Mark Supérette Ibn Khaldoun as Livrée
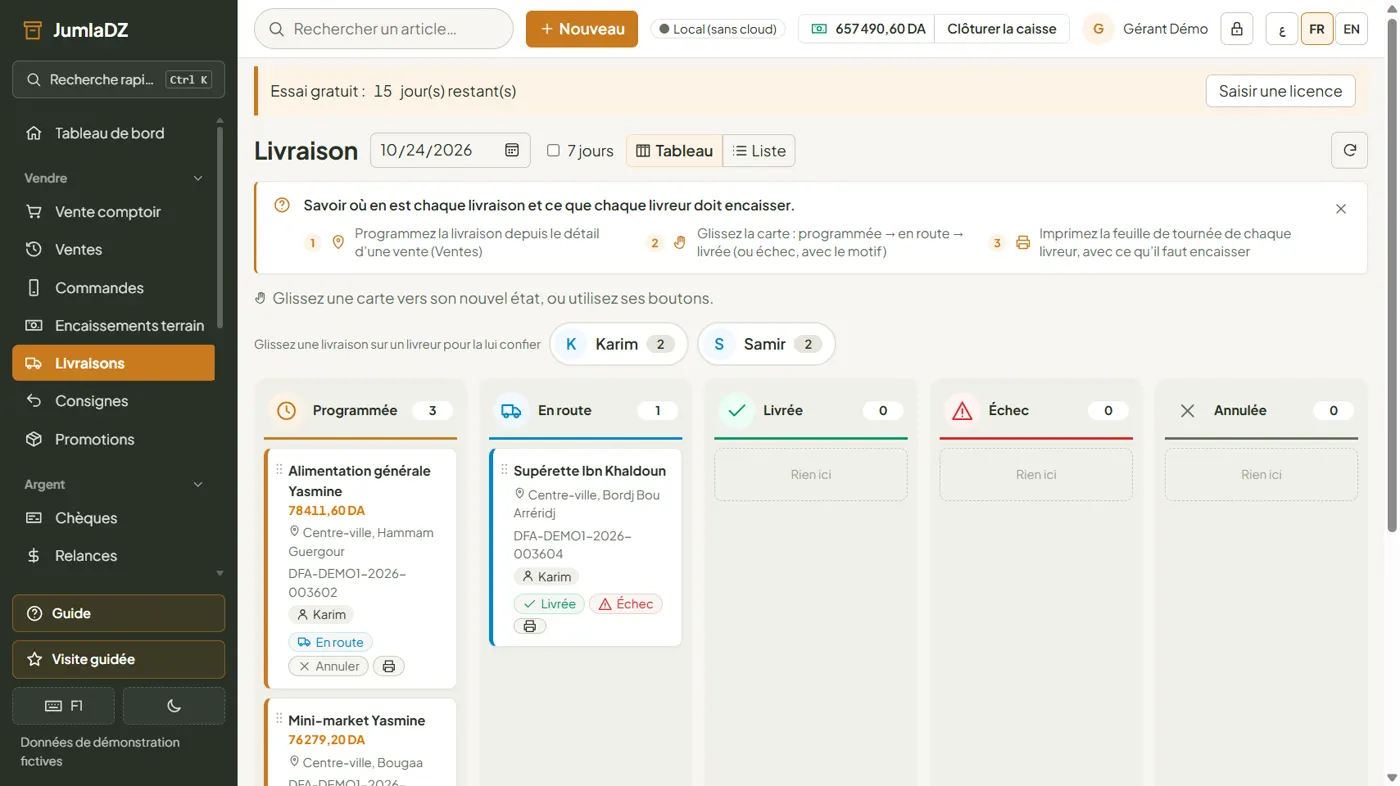Screen dimensions: 1400x786 pyautogui.click(x=549, y=604)
